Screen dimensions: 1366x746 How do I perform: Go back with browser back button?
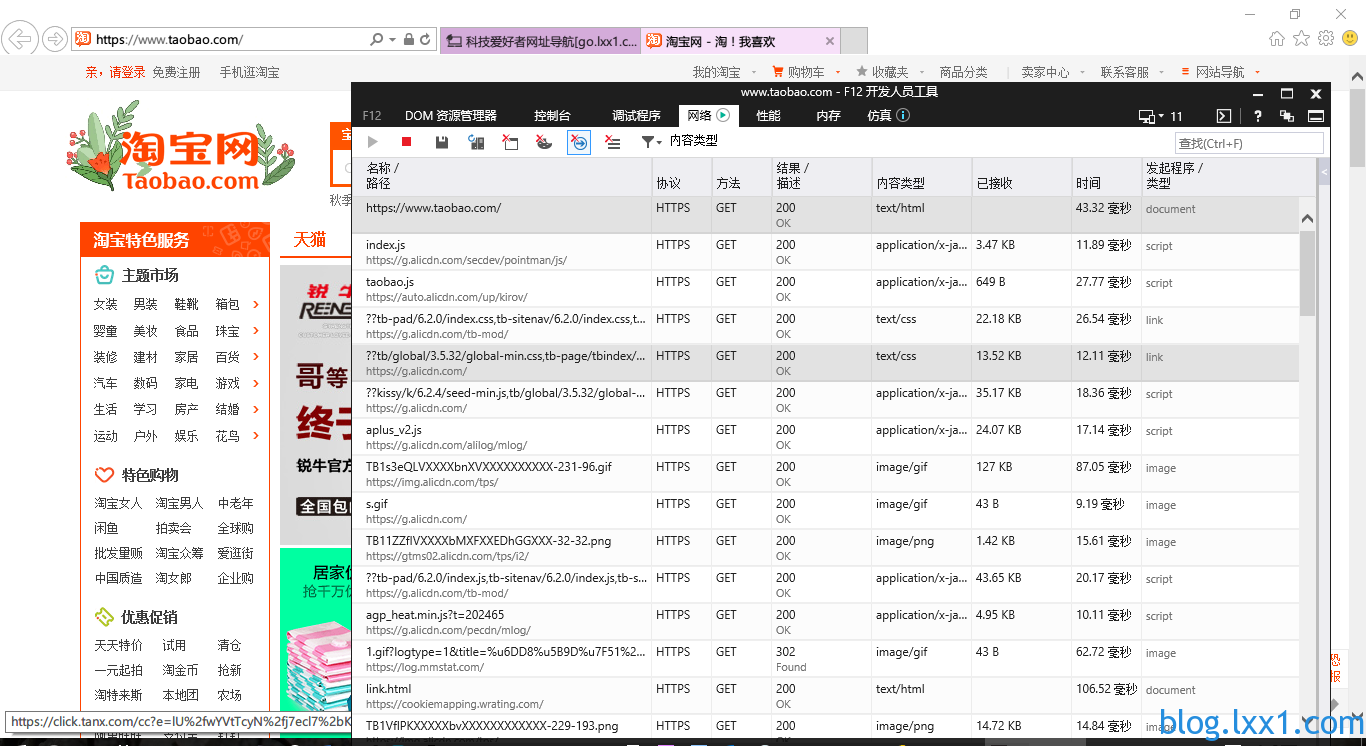coord(21,39)
